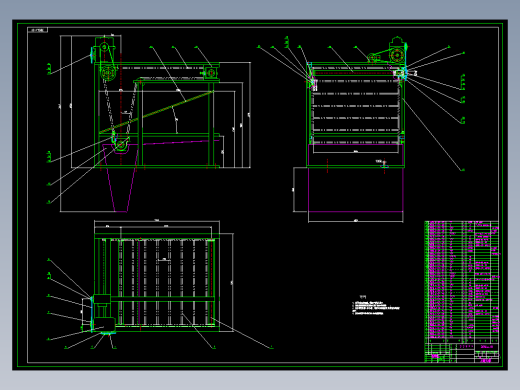
Task: Select the small foot bracket in right view
Action: 384,163
